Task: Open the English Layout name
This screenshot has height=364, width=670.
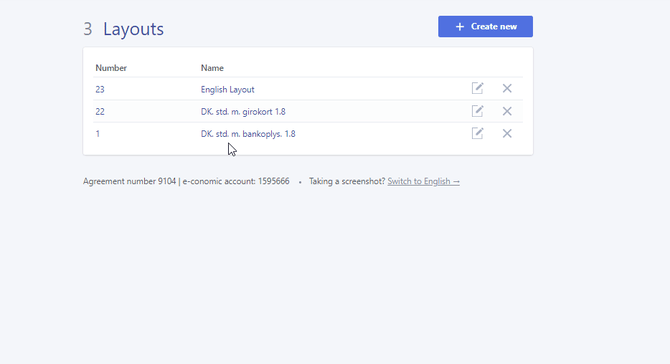Action: 227,89
